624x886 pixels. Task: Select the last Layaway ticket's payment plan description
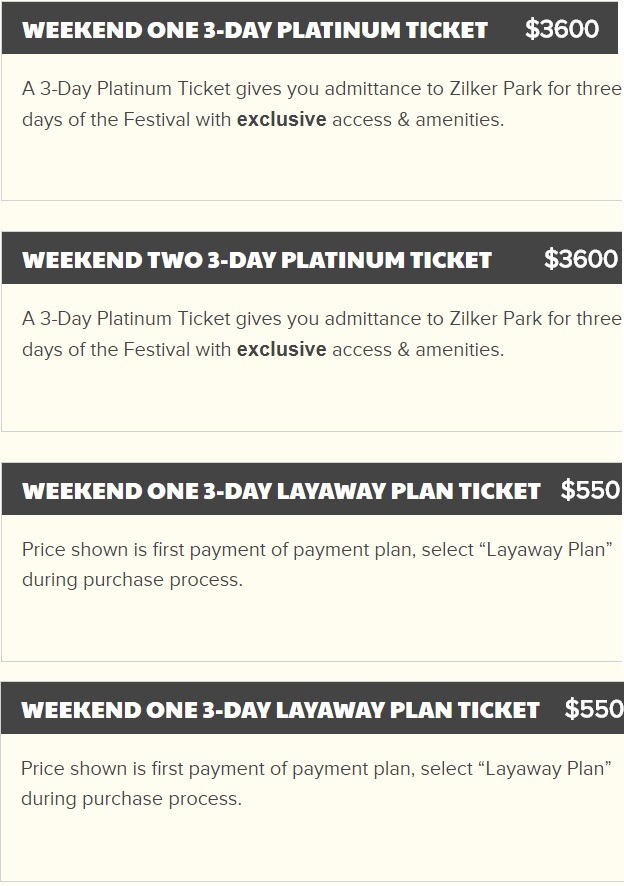point(316,784)
